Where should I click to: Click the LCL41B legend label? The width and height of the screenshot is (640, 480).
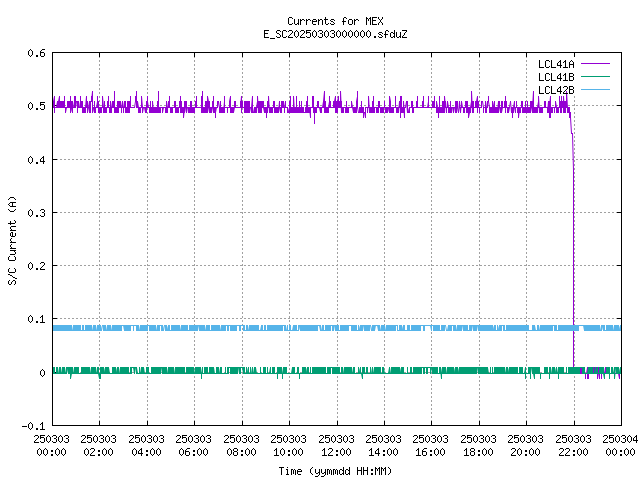click(x=556, y=77)
